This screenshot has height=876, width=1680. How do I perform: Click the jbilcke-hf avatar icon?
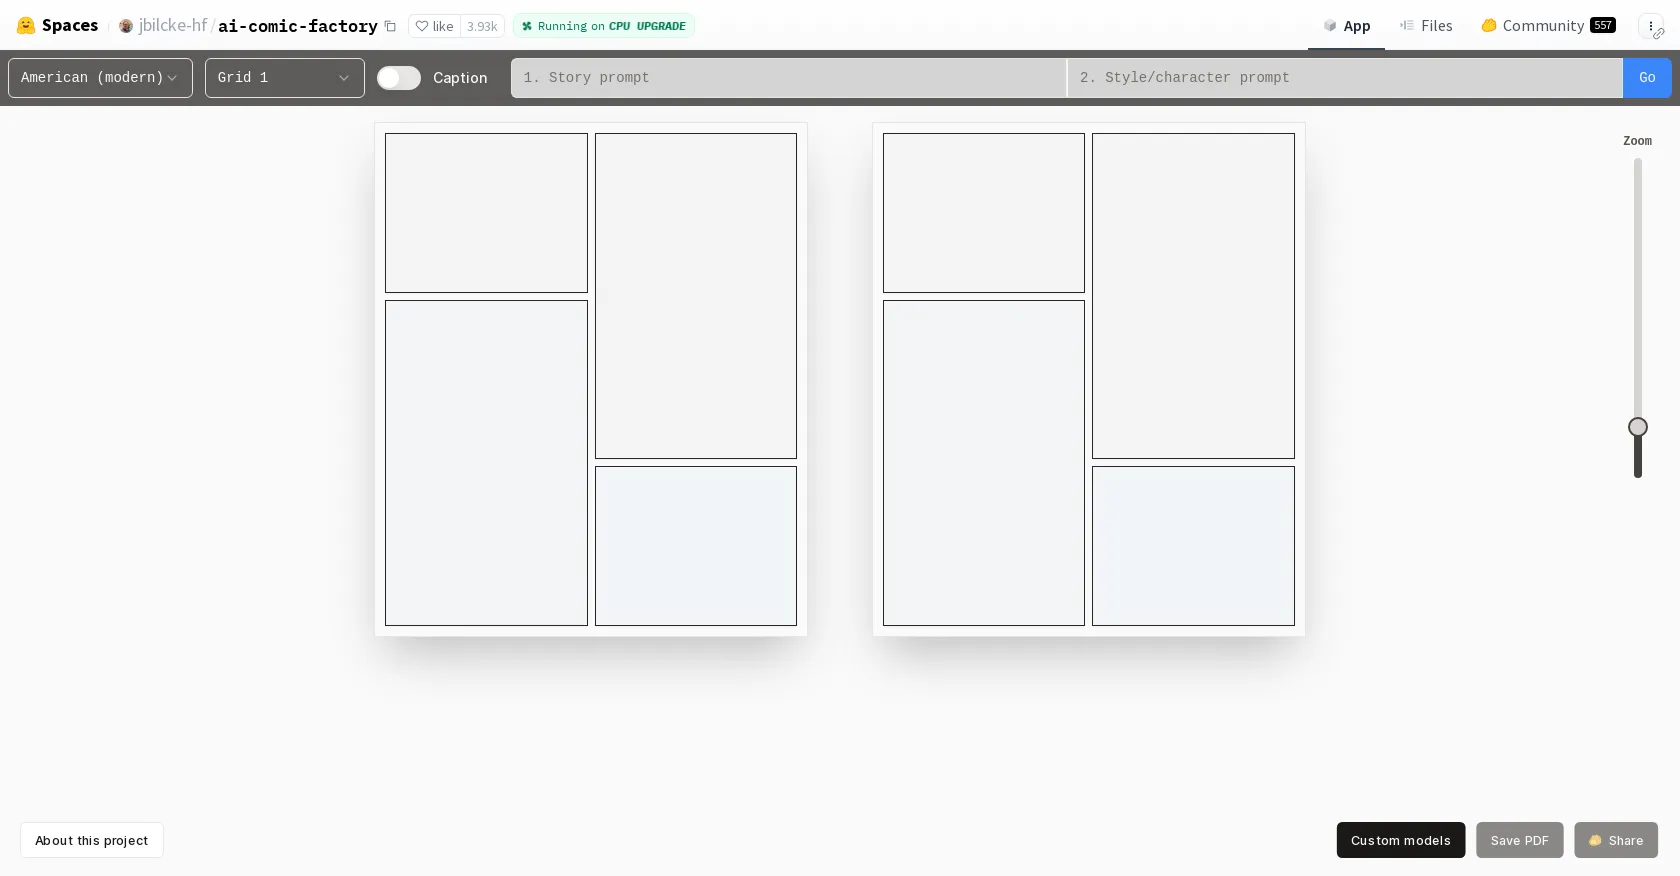coord(126,26)
